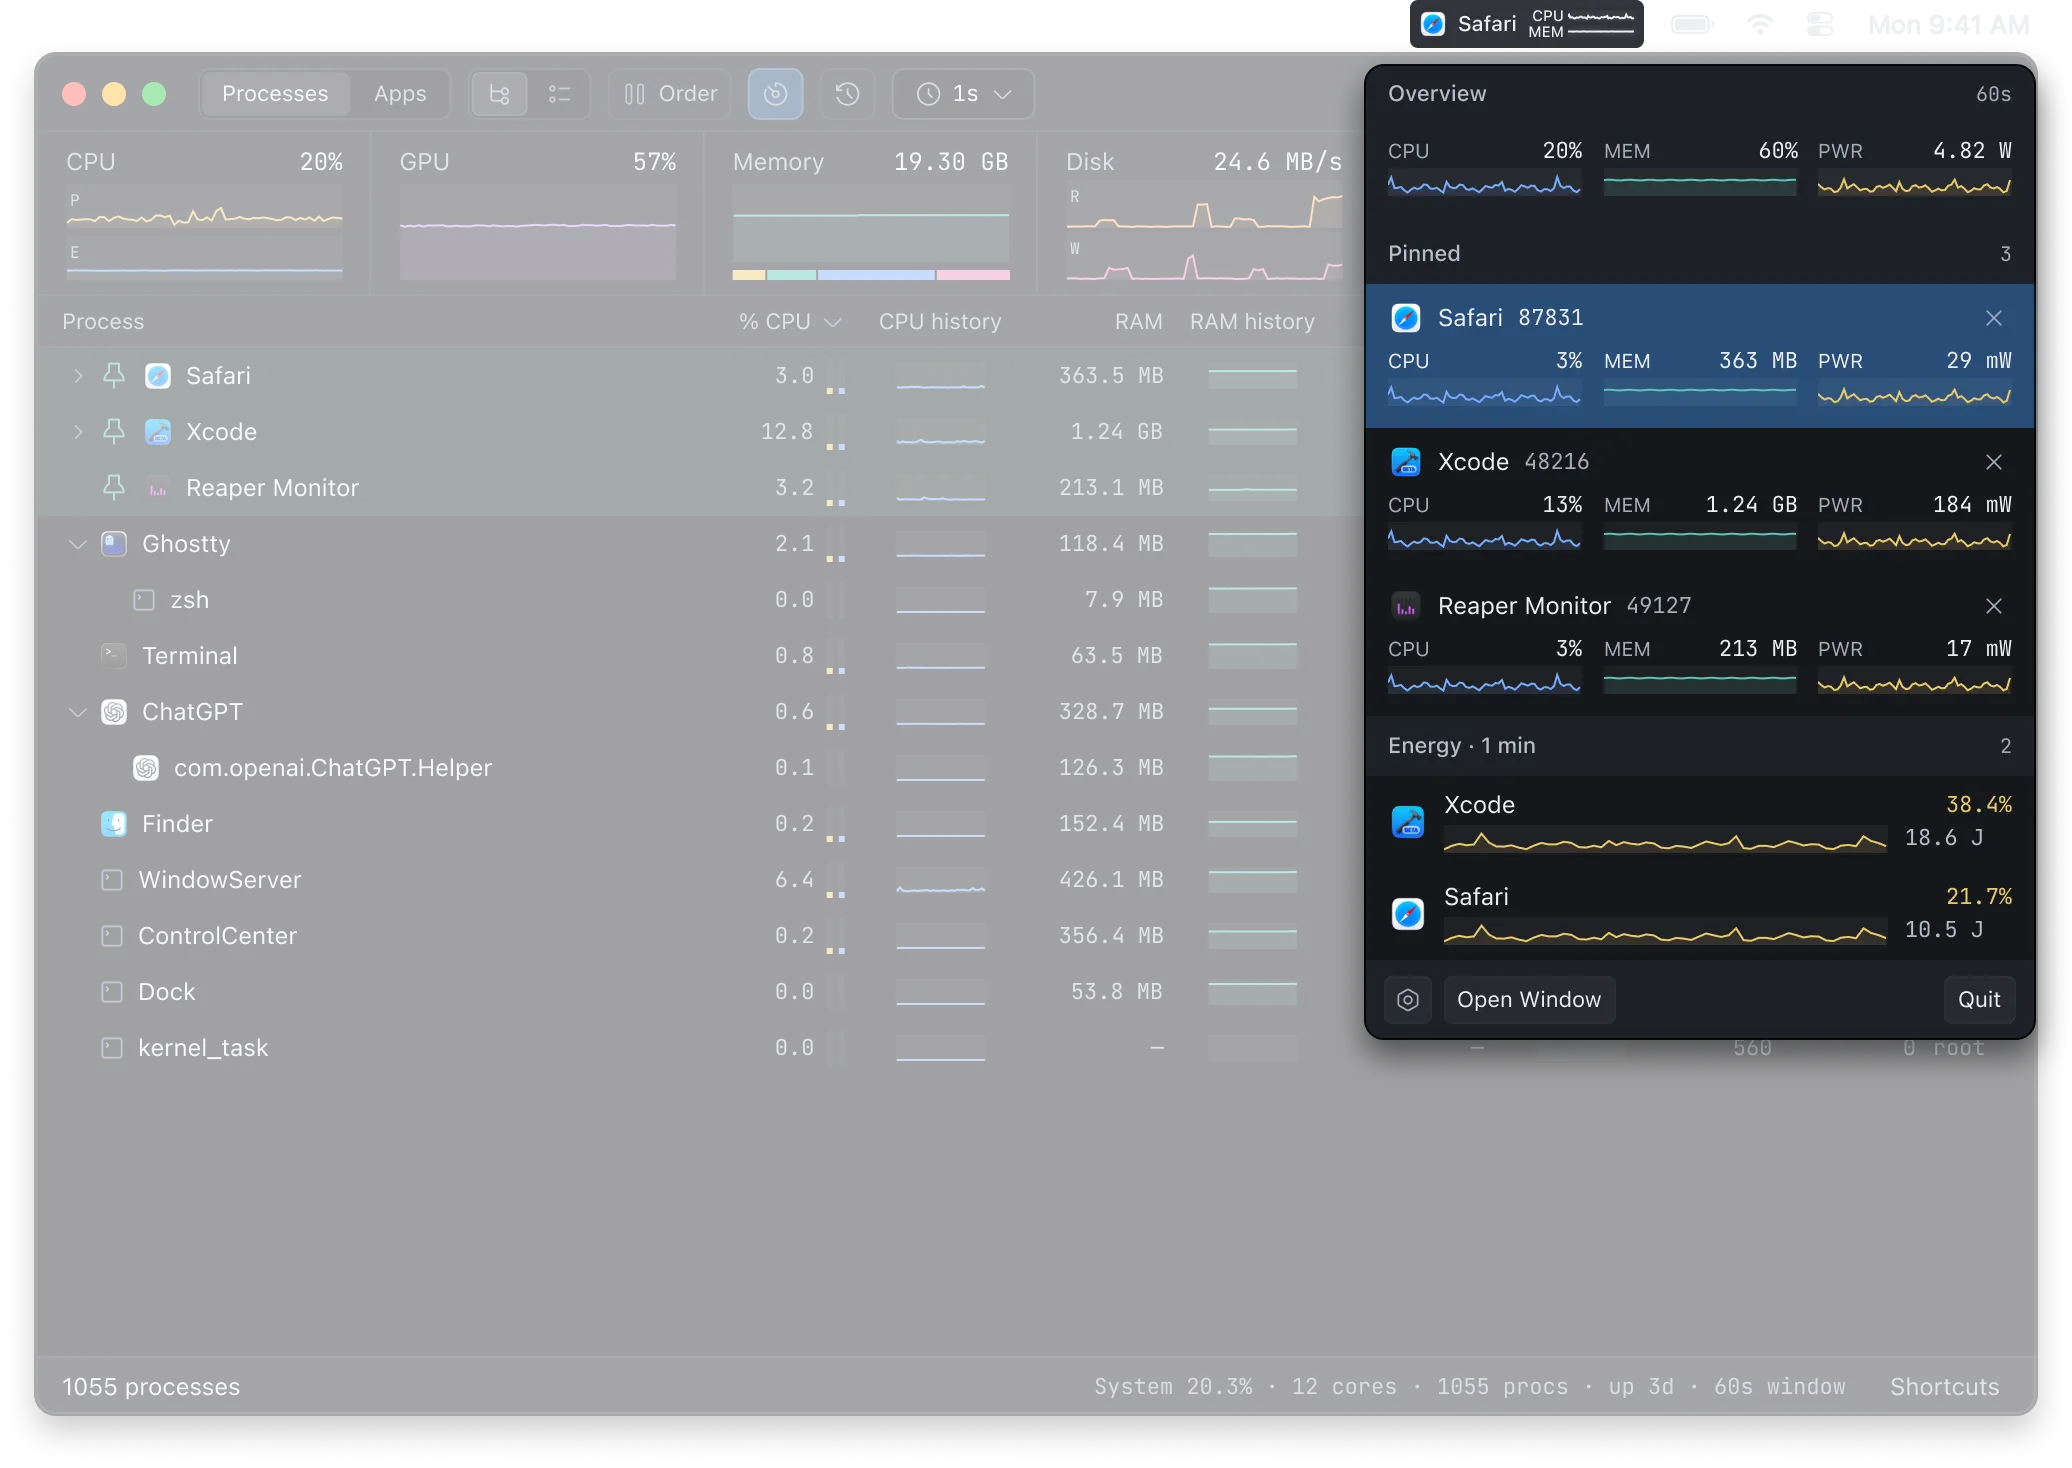Click the Safari menu bar monitor item
This screenshot has width=2072, height=1468.
point(1527,24)
